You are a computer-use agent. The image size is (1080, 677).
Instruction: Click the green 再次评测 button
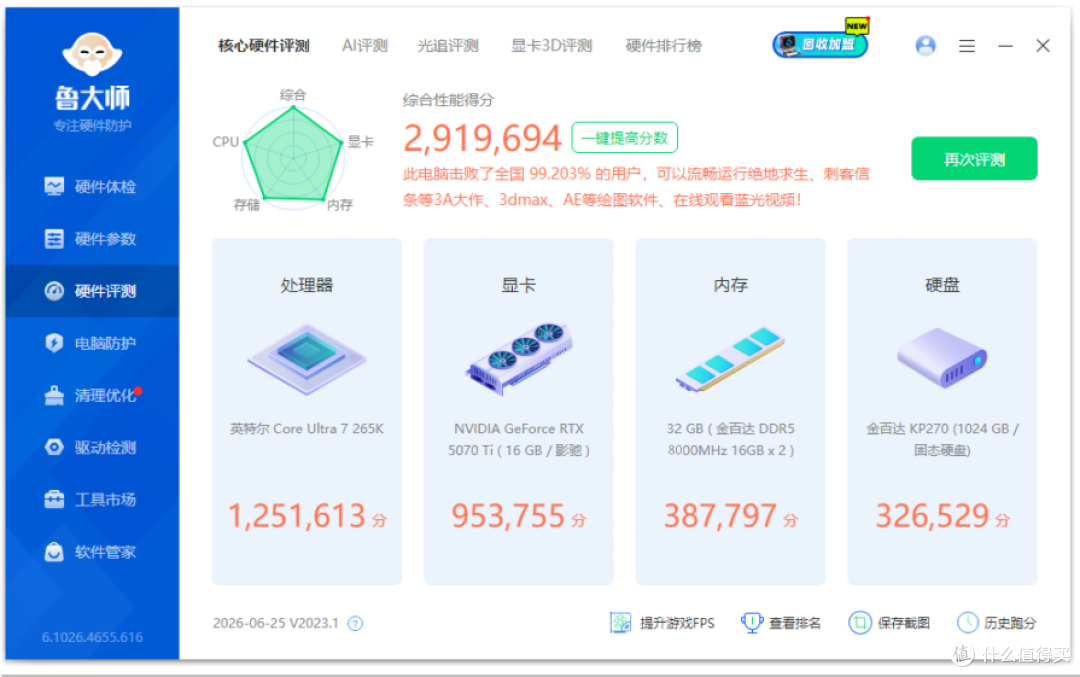[974, 159]
